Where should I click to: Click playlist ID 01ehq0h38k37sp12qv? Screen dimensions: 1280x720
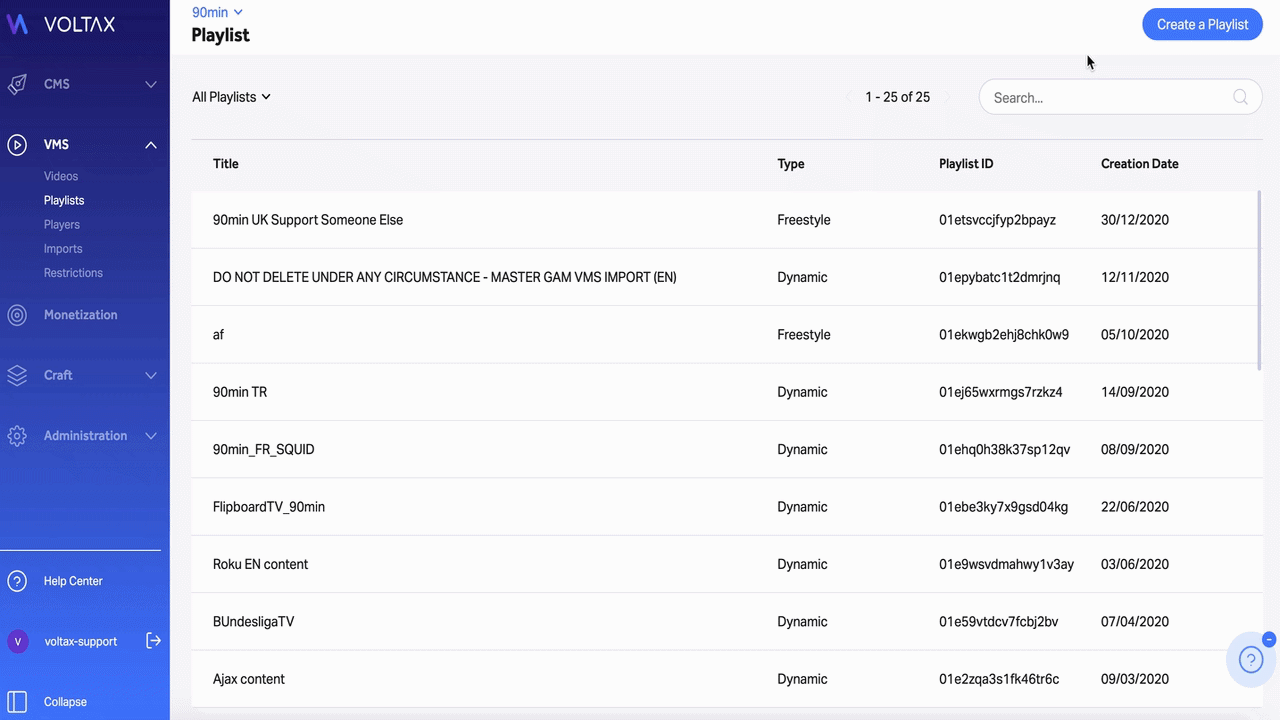1004,450
